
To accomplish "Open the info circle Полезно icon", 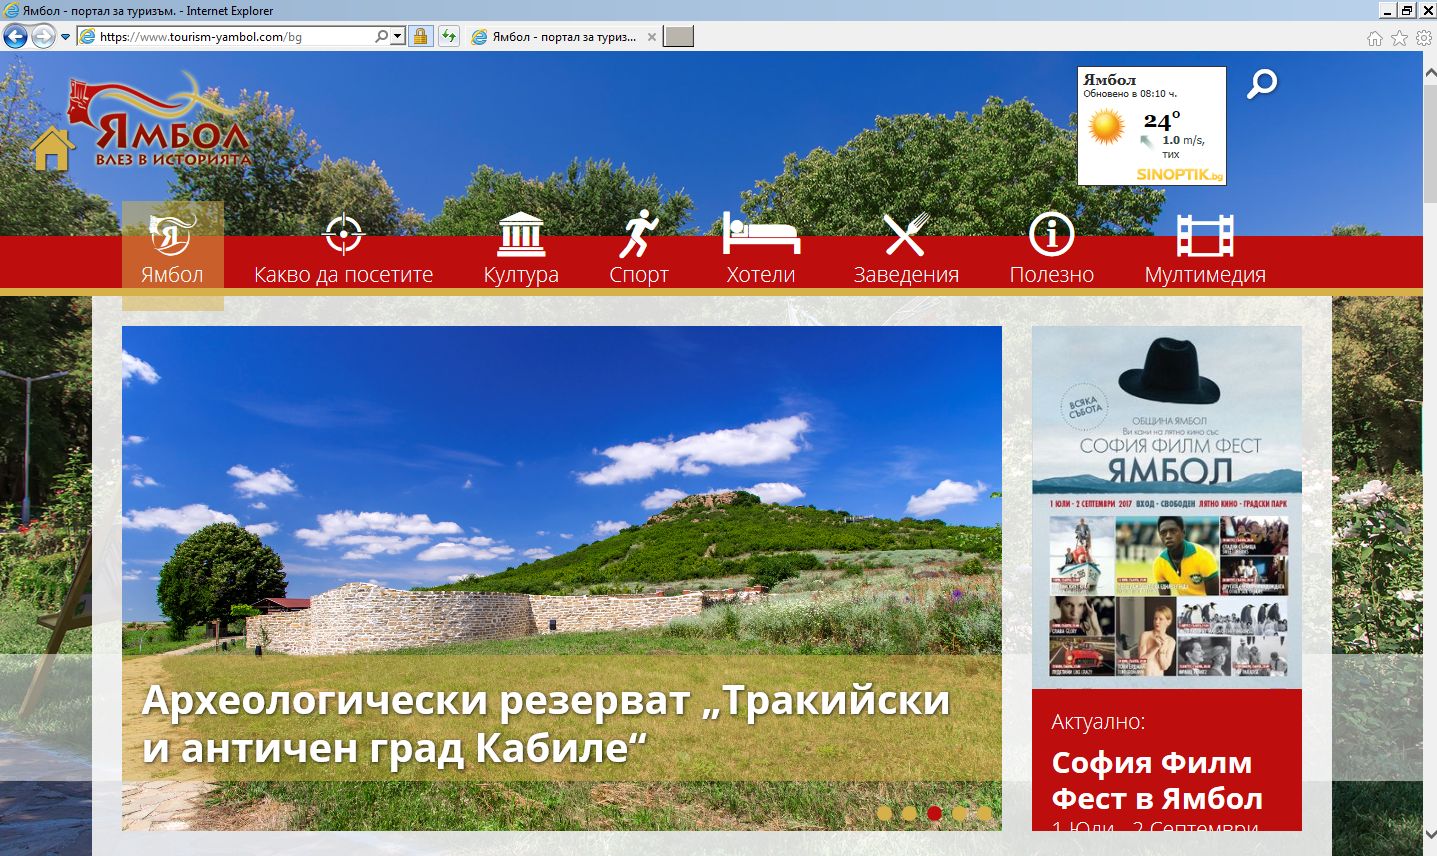I will coord(1051,235).
